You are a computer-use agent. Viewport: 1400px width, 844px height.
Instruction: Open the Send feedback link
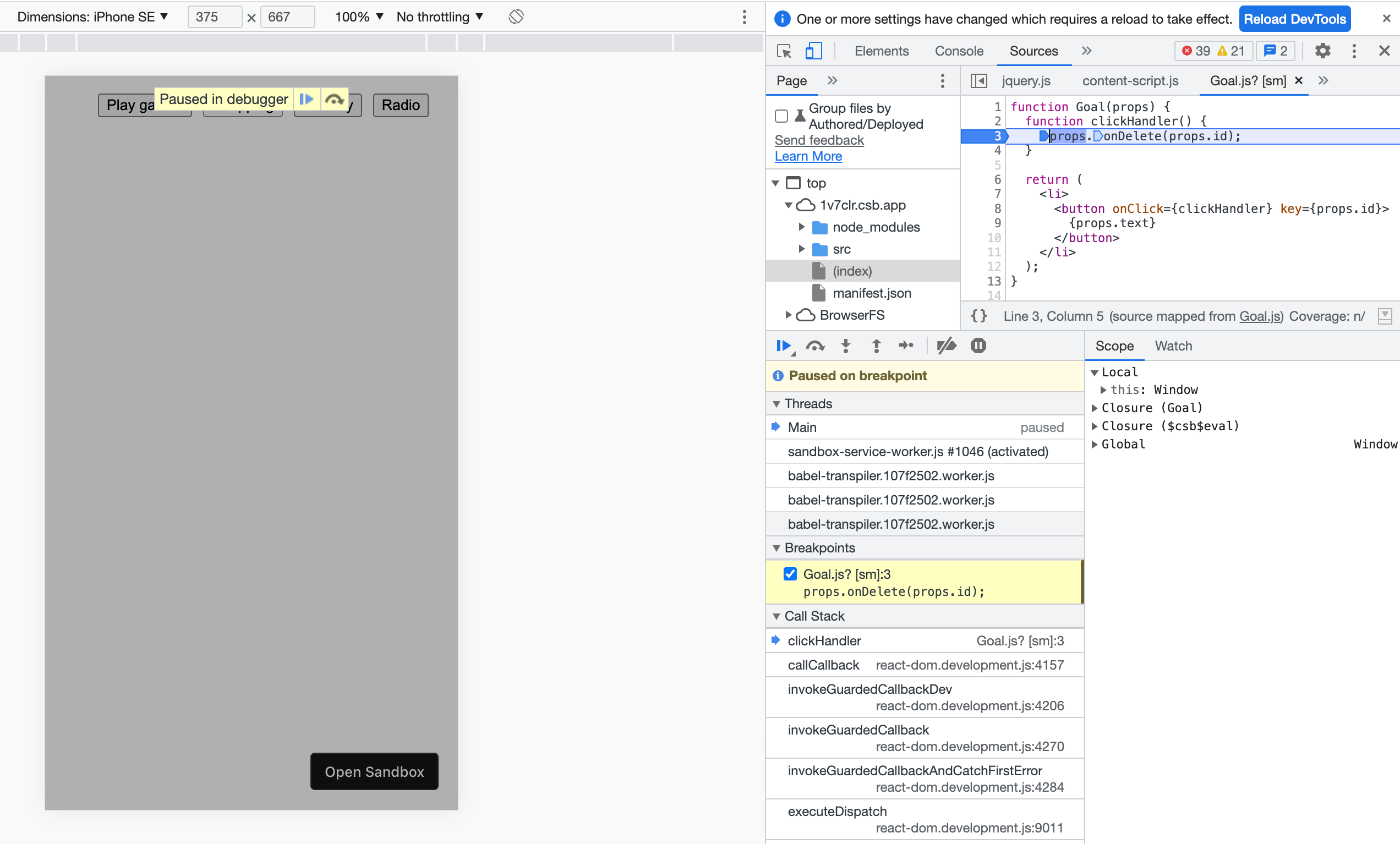click(x=819, y=140)
